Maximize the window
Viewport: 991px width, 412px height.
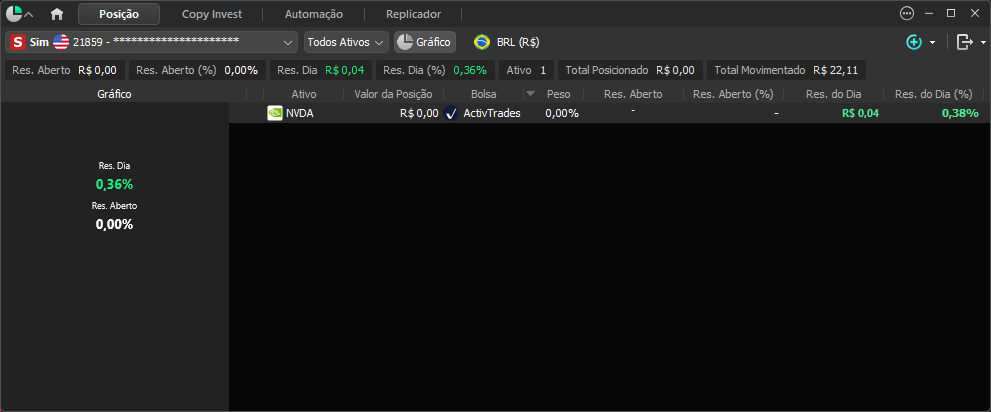(x=951, y=13)
